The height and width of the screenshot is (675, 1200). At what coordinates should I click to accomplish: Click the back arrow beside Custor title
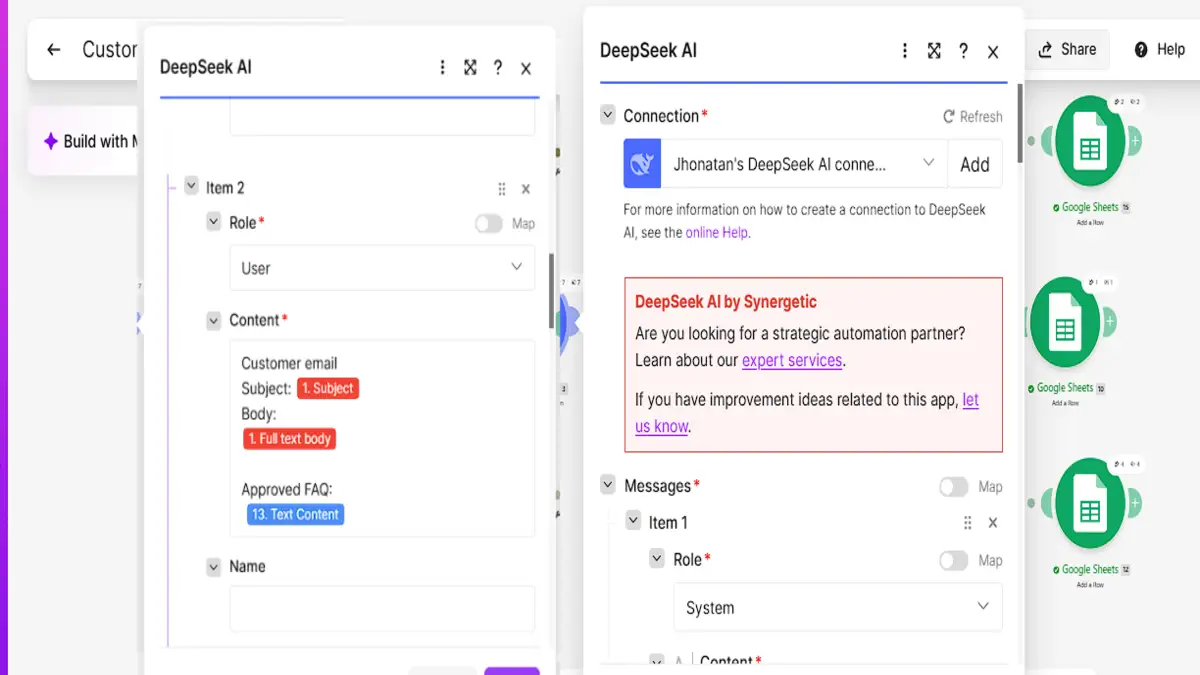coord(54,49)
